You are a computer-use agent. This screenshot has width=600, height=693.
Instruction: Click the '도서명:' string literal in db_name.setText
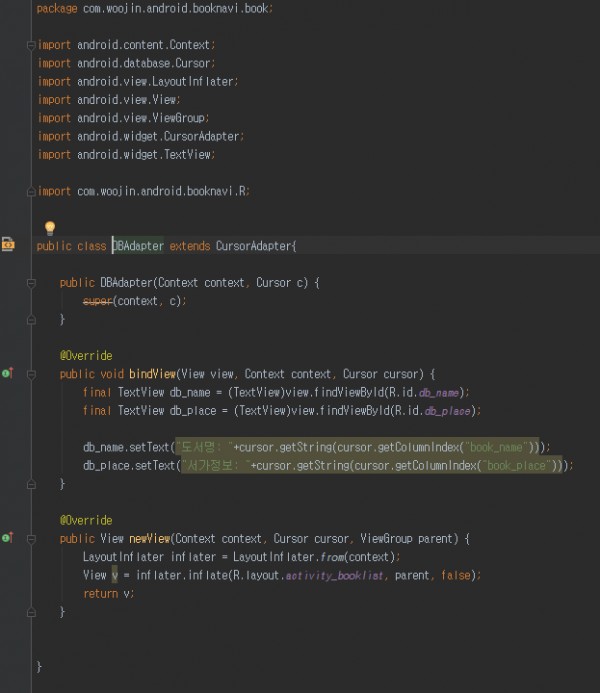[205, 447]
